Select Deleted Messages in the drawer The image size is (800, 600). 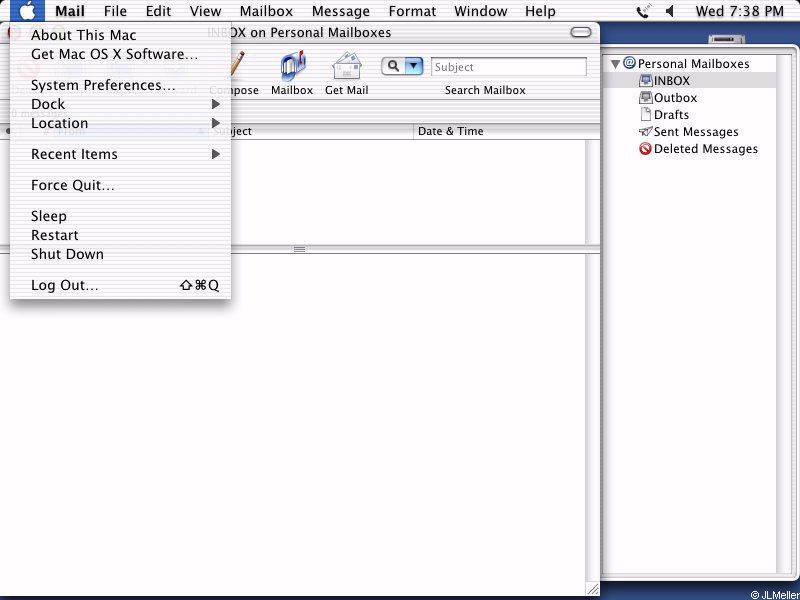[x=706, y=149]
